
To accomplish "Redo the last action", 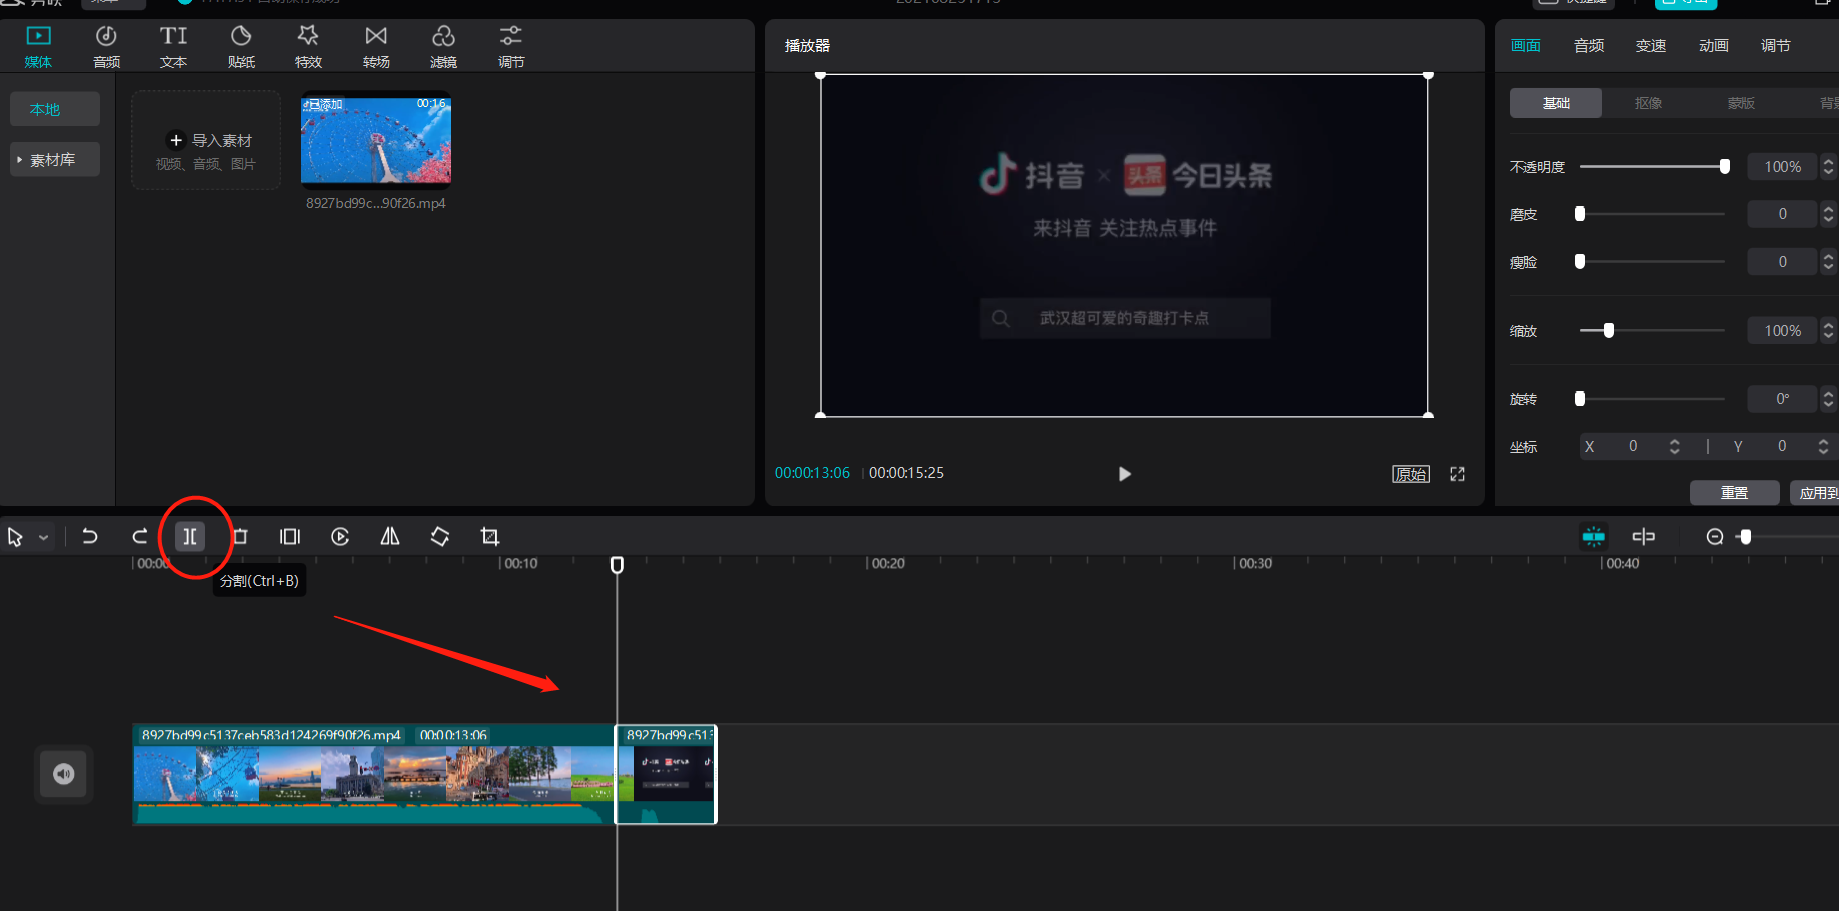I will 140,537.
